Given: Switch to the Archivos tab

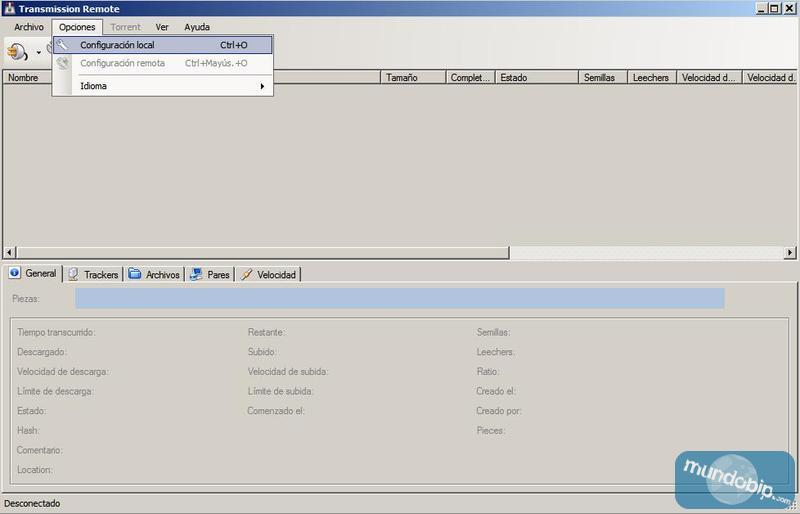Looking at the screenshot, I should tap(155, 275).
